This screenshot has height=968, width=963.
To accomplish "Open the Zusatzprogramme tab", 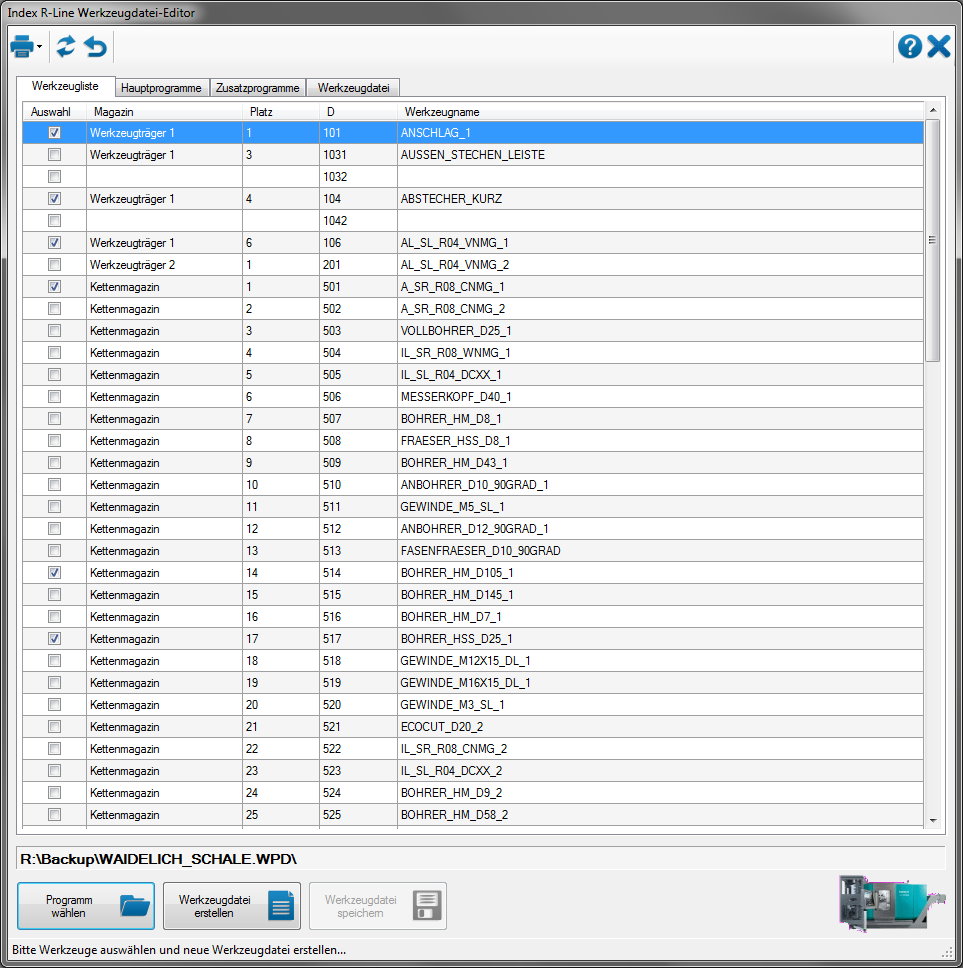I will (257, 88).
